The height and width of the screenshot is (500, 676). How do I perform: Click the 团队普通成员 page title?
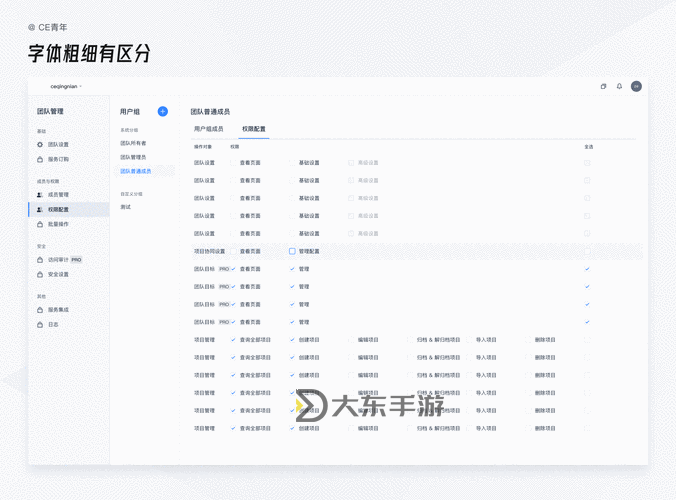tap(210, 112)
